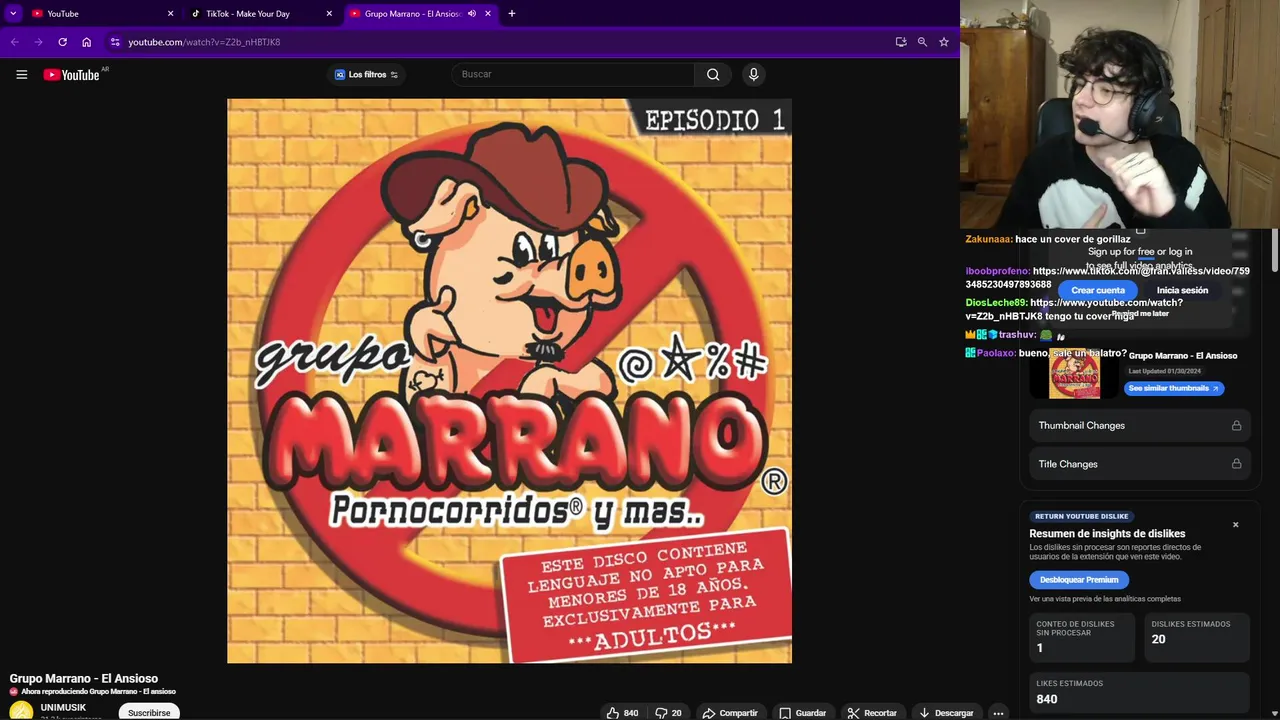1280x720 pixels.
Task: Click Crear cuenta button
Action: coord(1098,290)
